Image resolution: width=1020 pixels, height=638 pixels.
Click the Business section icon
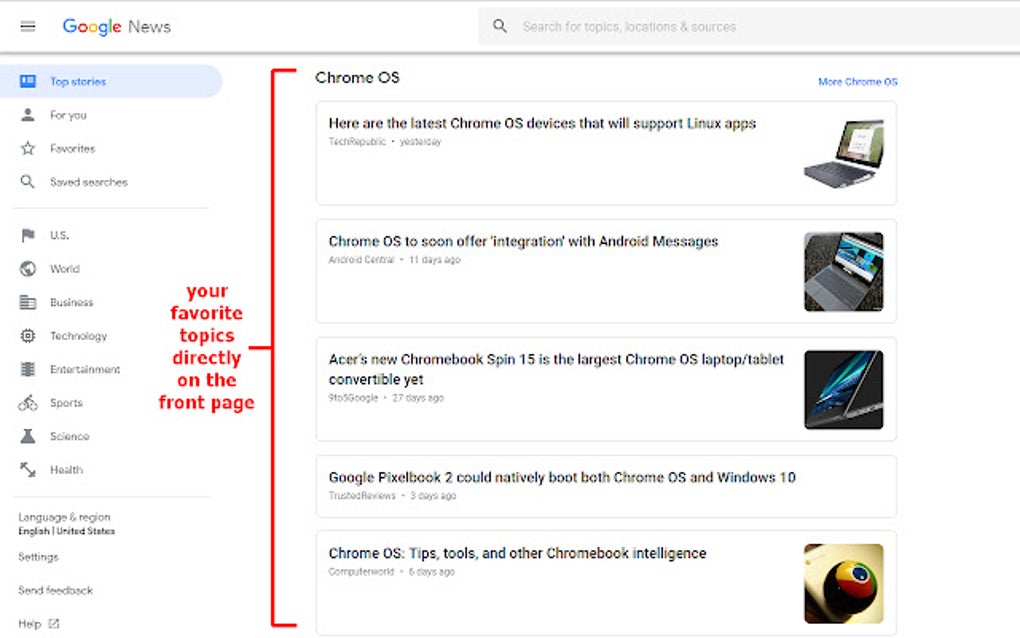(27, 302)
